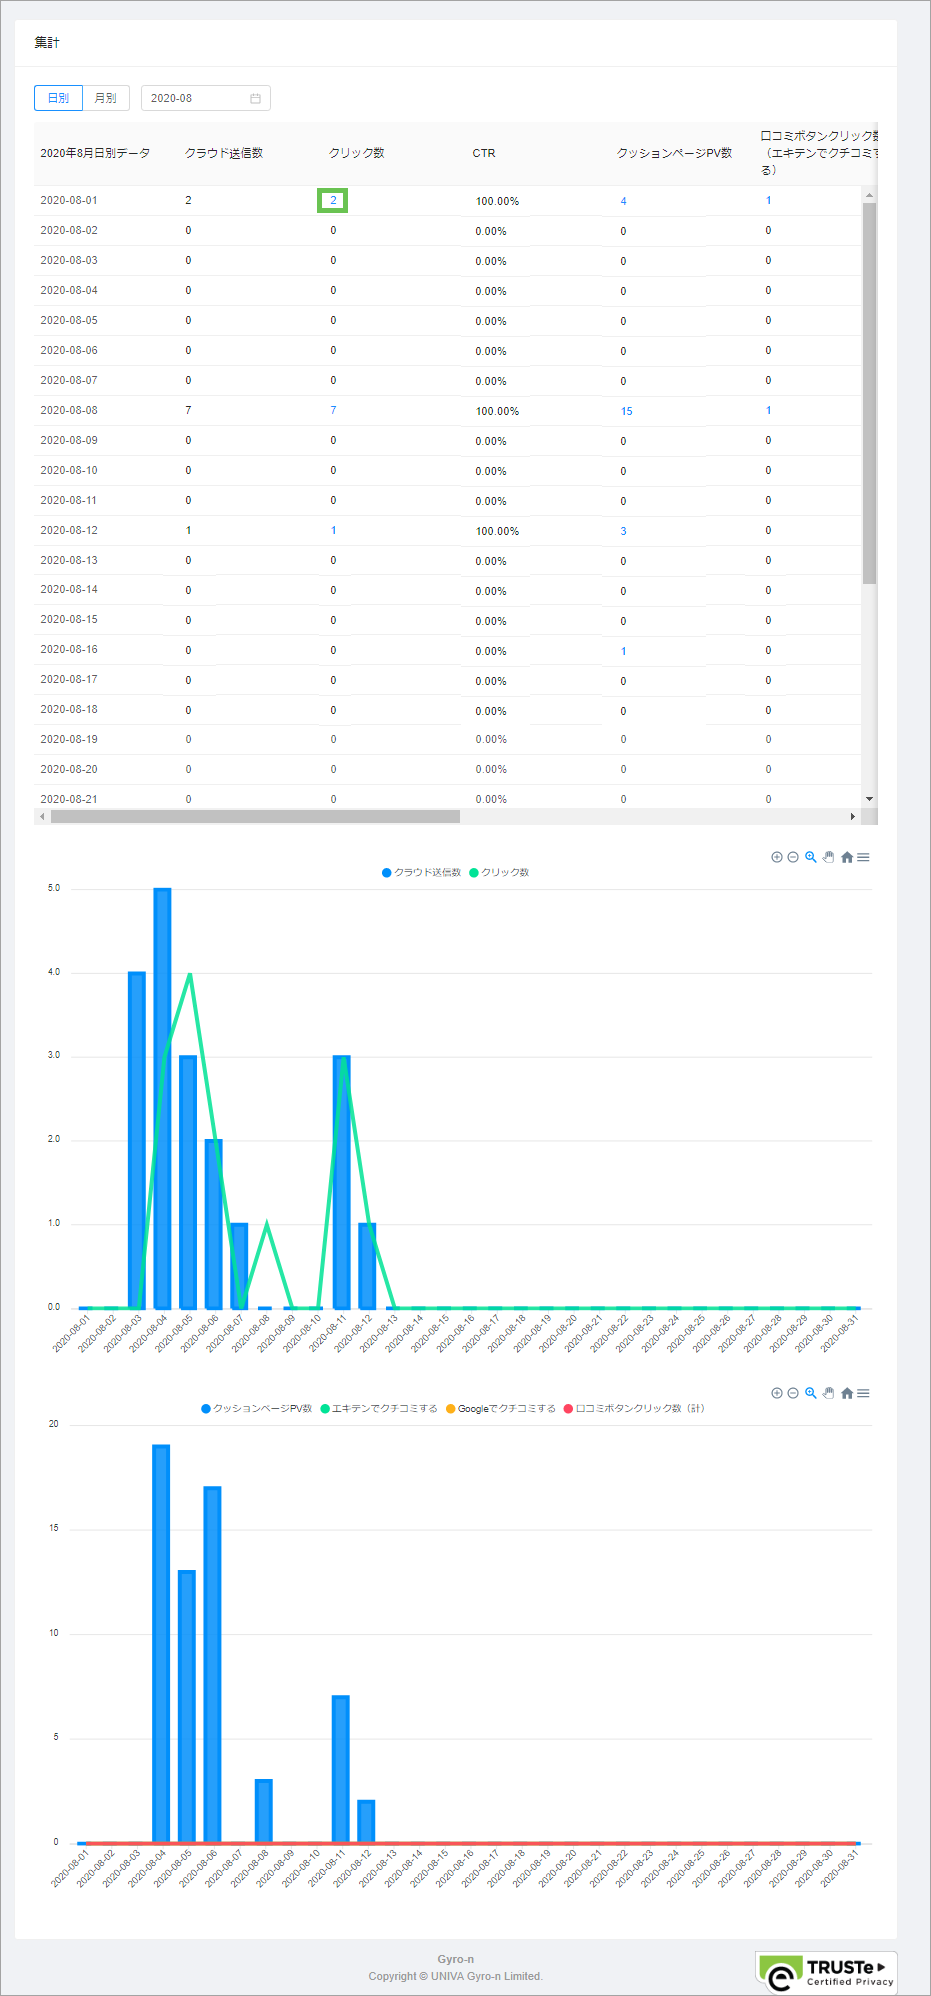Select the selection zoom tool on upper chart
The width and height of the screenshot is (931, 1996).
(811, 857)
